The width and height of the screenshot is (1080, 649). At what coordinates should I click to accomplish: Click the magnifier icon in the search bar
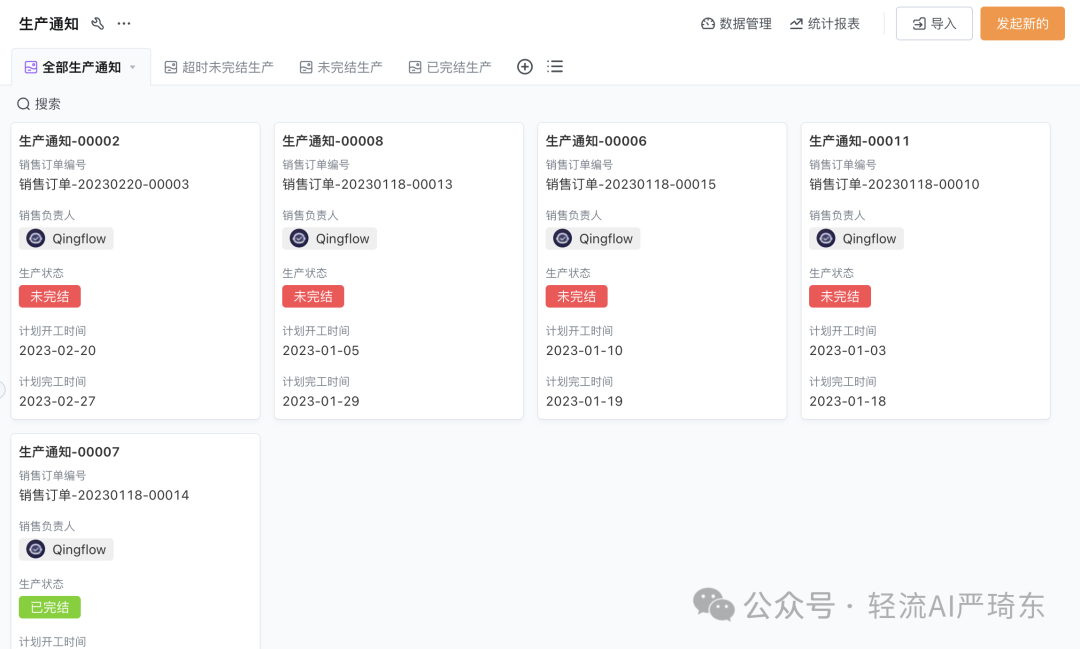(x=23, y=103)
